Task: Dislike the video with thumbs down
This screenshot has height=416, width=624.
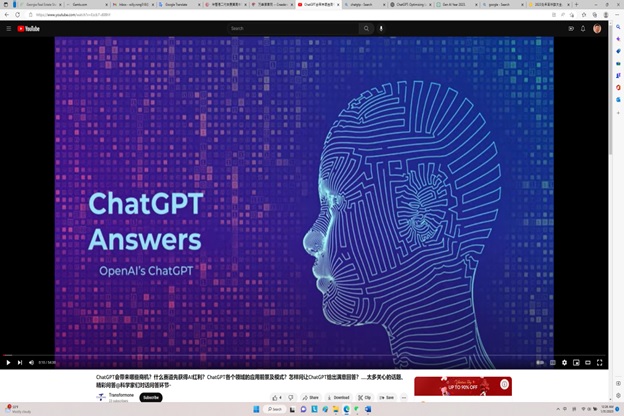Action: [x=291, y=397]
